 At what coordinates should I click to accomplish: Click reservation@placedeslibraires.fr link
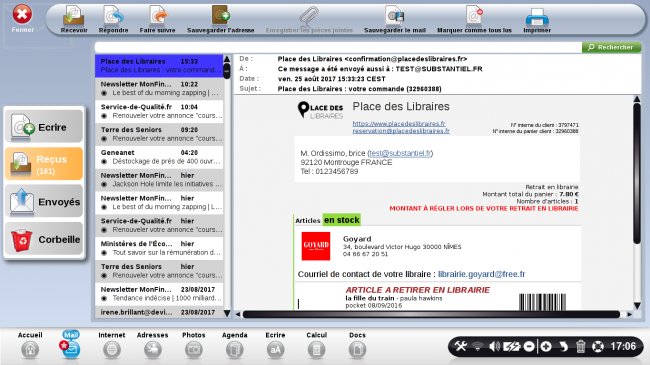point(401,131)
